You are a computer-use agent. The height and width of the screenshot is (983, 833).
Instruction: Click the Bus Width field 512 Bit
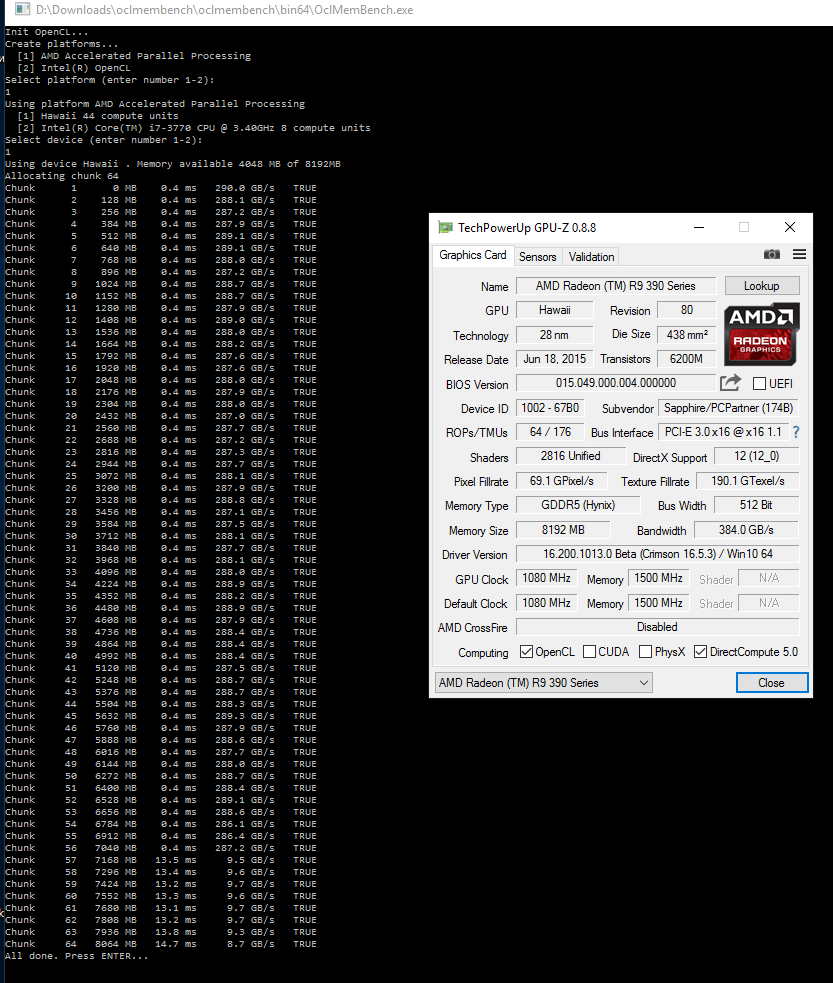coord(756,505)
